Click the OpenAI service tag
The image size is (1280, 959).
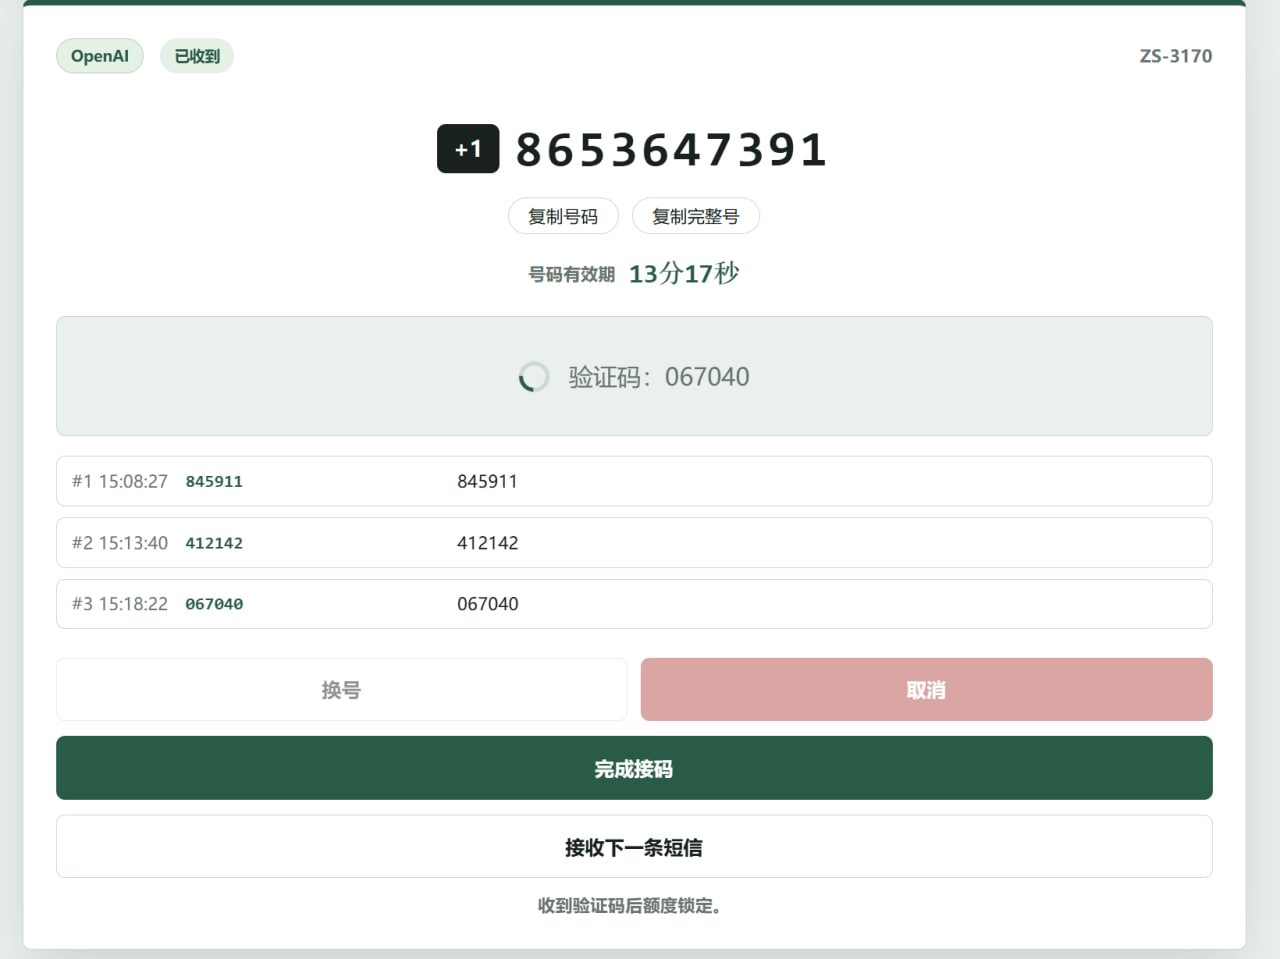[x=100, y=56]
